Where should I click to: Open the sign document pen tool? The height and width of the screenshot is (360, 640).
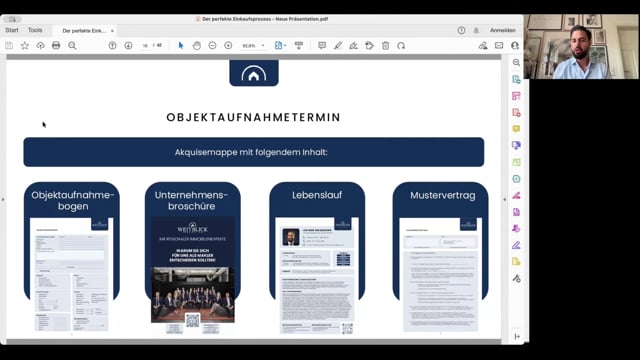point(353,46)
